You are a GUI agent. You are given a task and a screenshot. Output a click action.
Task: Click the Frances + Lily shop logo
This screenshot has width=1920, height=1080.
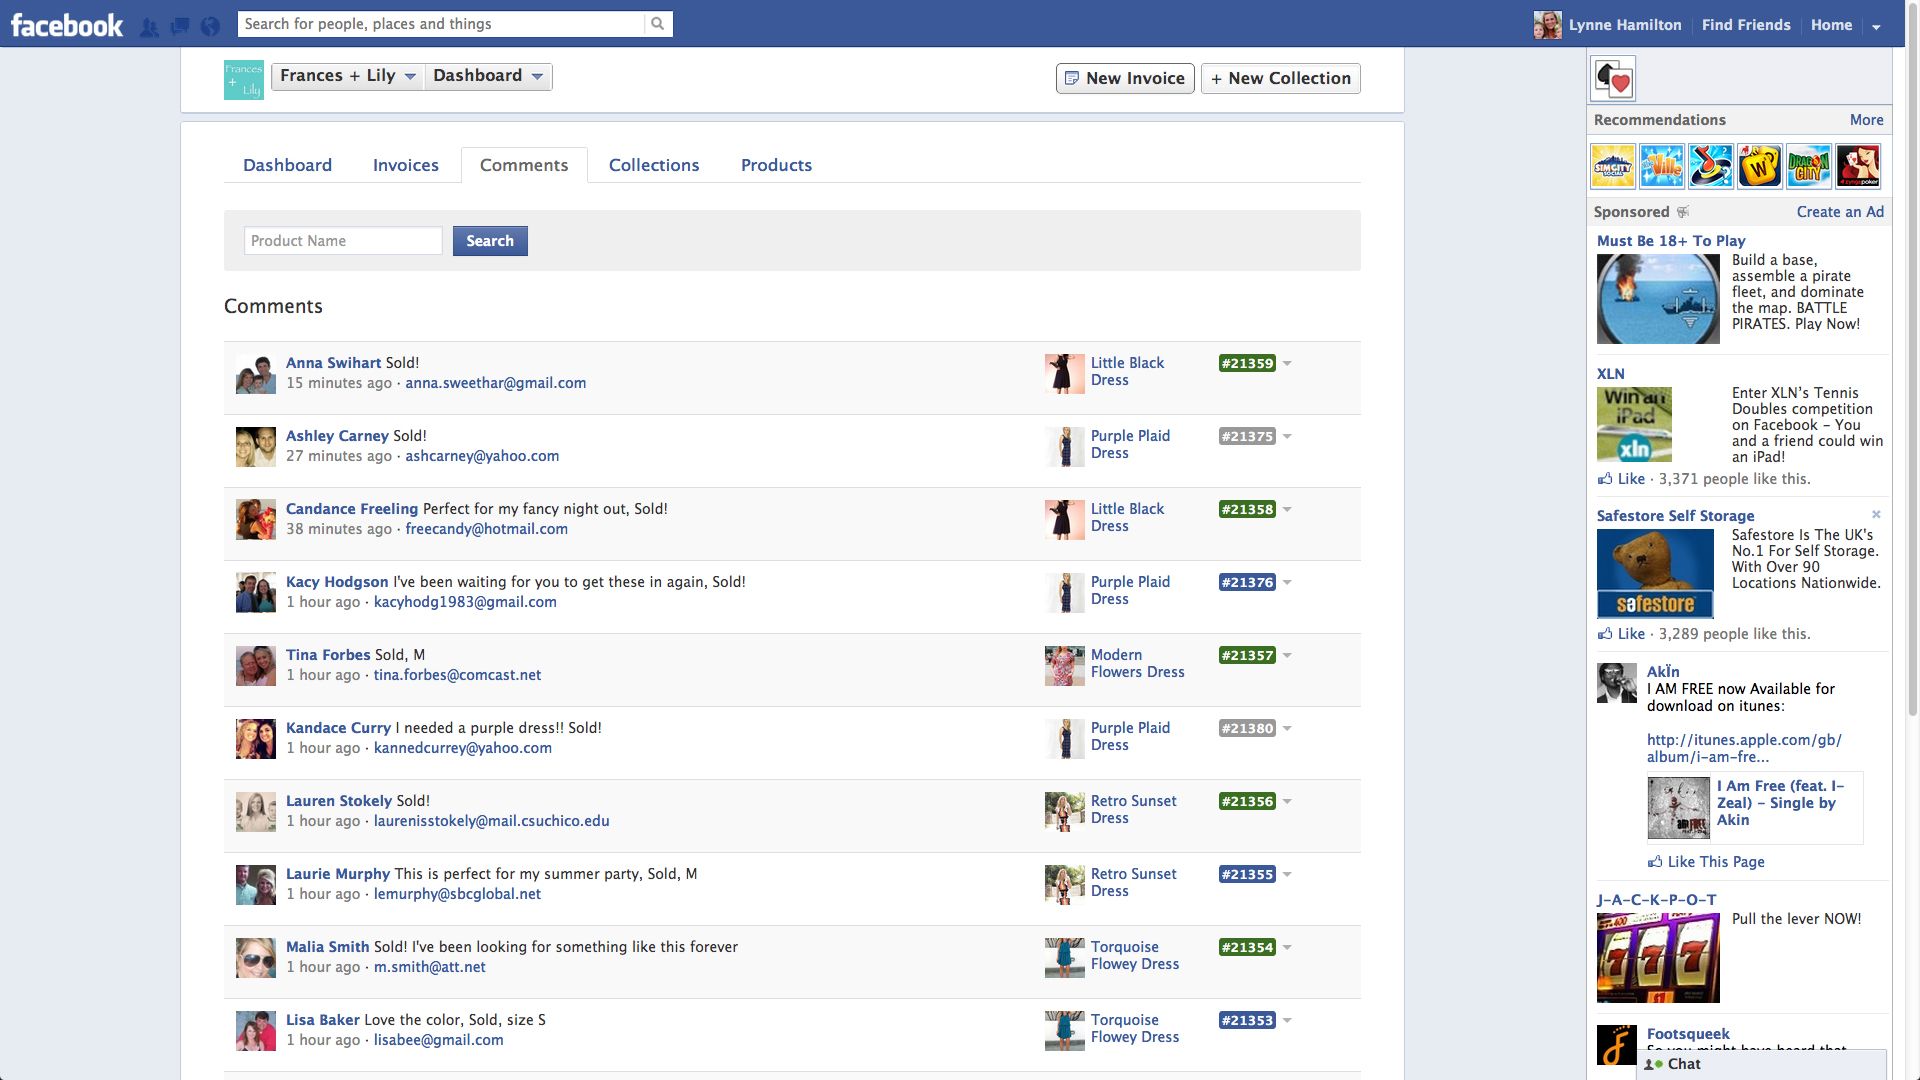coord(243,79)
